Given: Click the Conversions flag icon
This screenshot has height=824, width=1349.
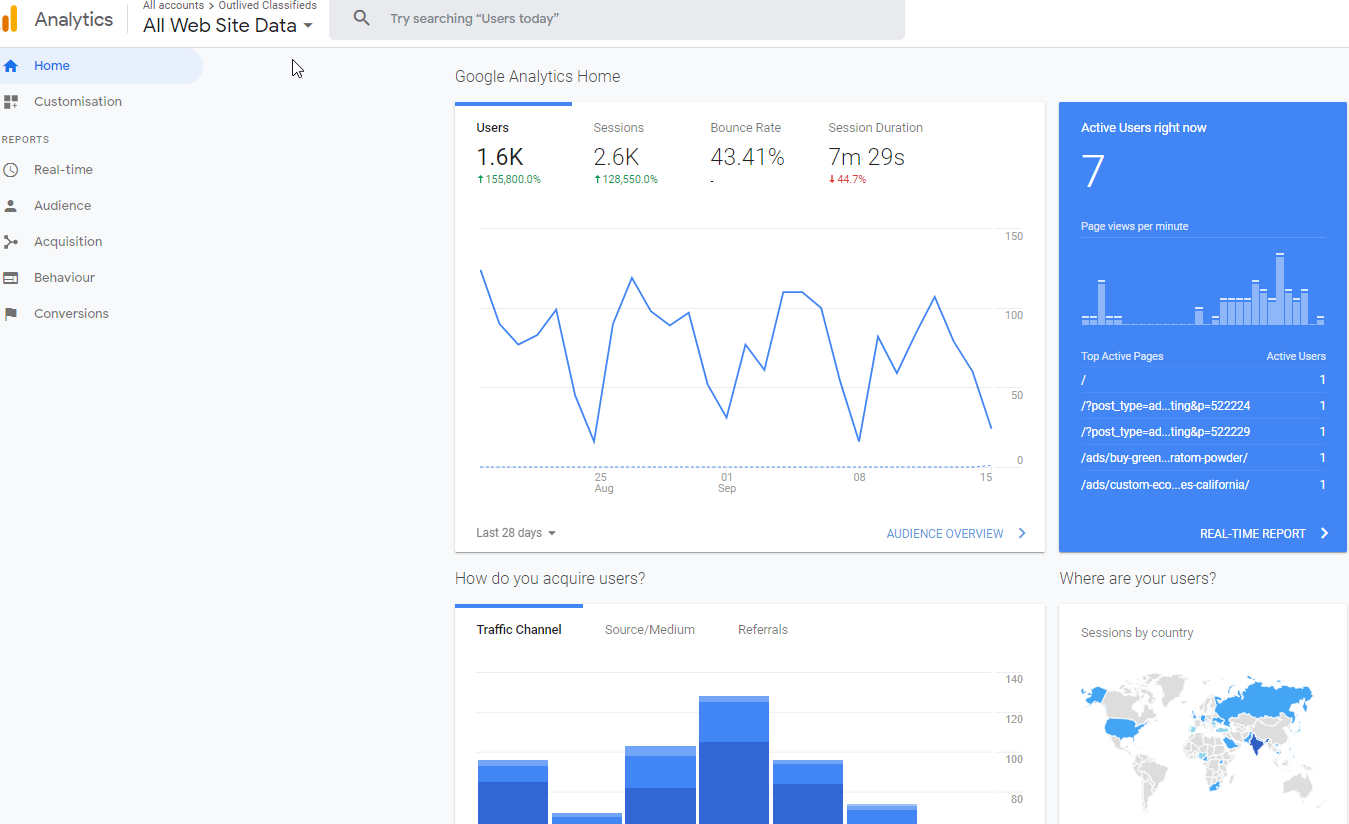Looking at the screenshot, I should [x=11, y=314].
